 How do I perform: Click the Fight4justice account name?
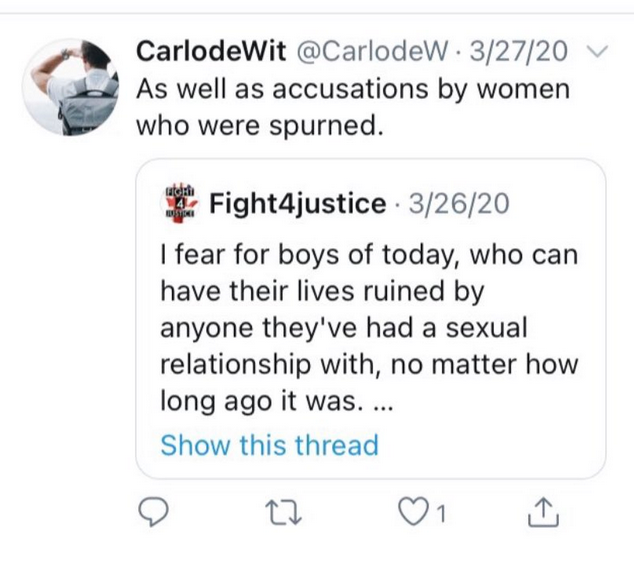(x=298, y=204)
